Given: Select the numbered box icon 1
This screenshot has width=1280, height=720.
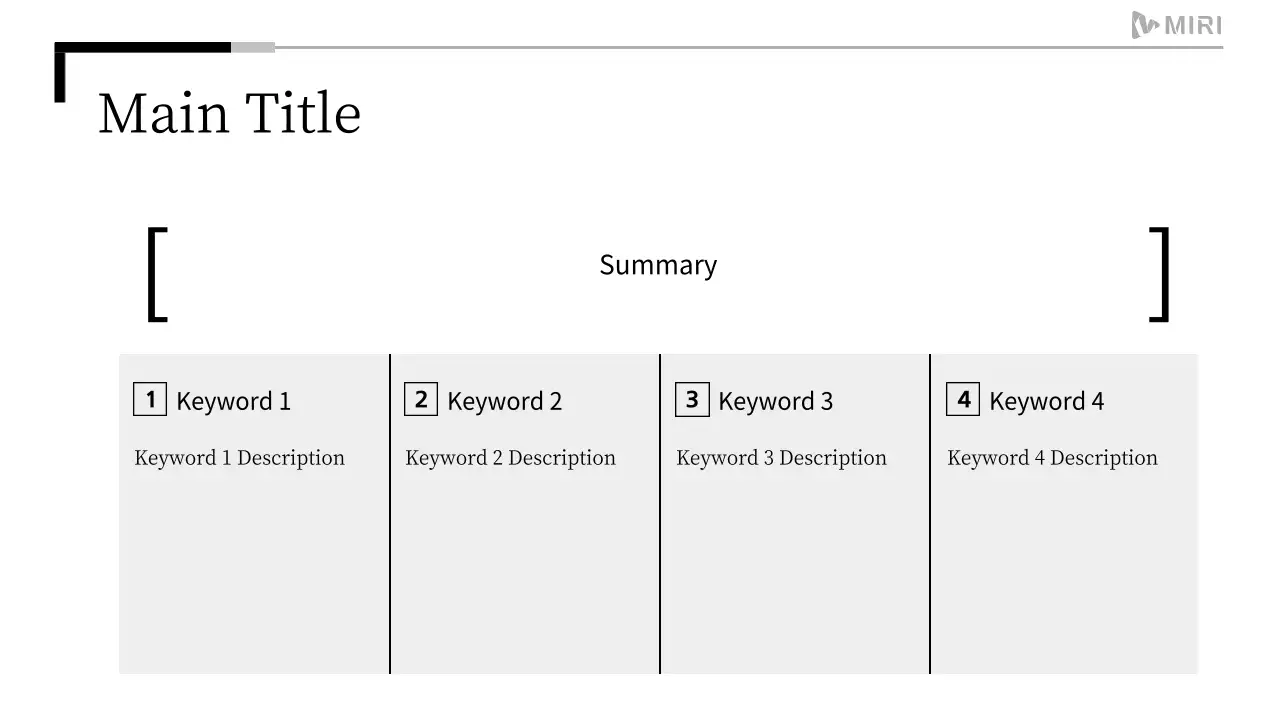Looking at the screenshot, I should pyautogui.click(x=150, y=400).
